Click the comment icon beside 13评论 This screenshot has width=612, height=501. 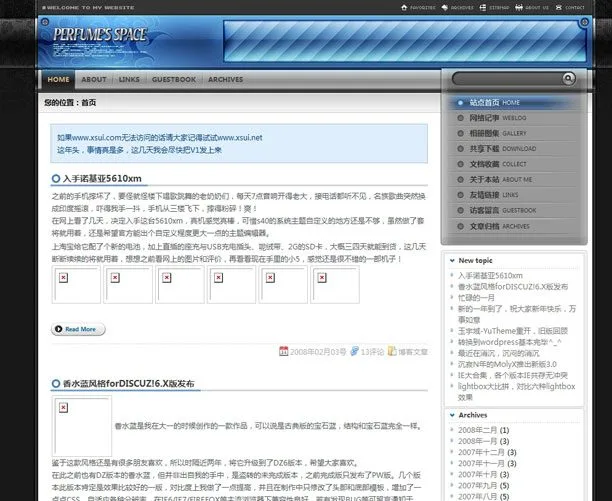pyautogui.click(x=355, y=351)
